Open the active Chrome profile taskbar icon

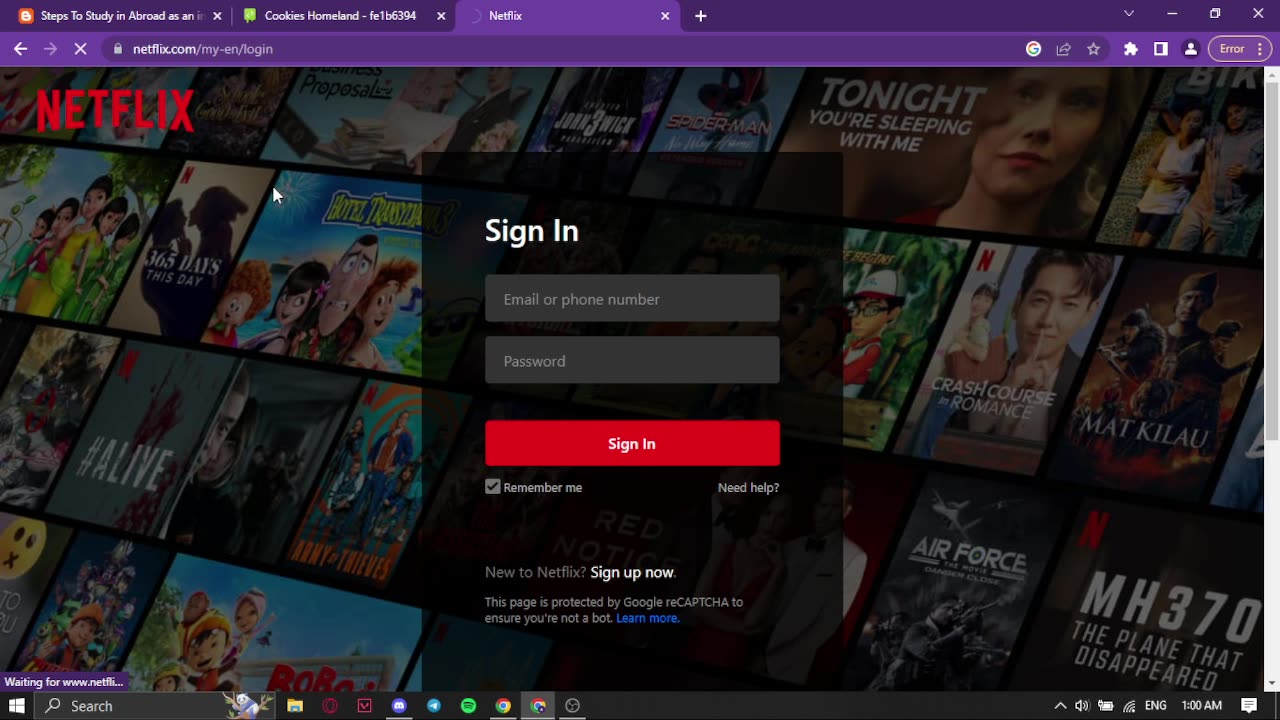(538, 706)
